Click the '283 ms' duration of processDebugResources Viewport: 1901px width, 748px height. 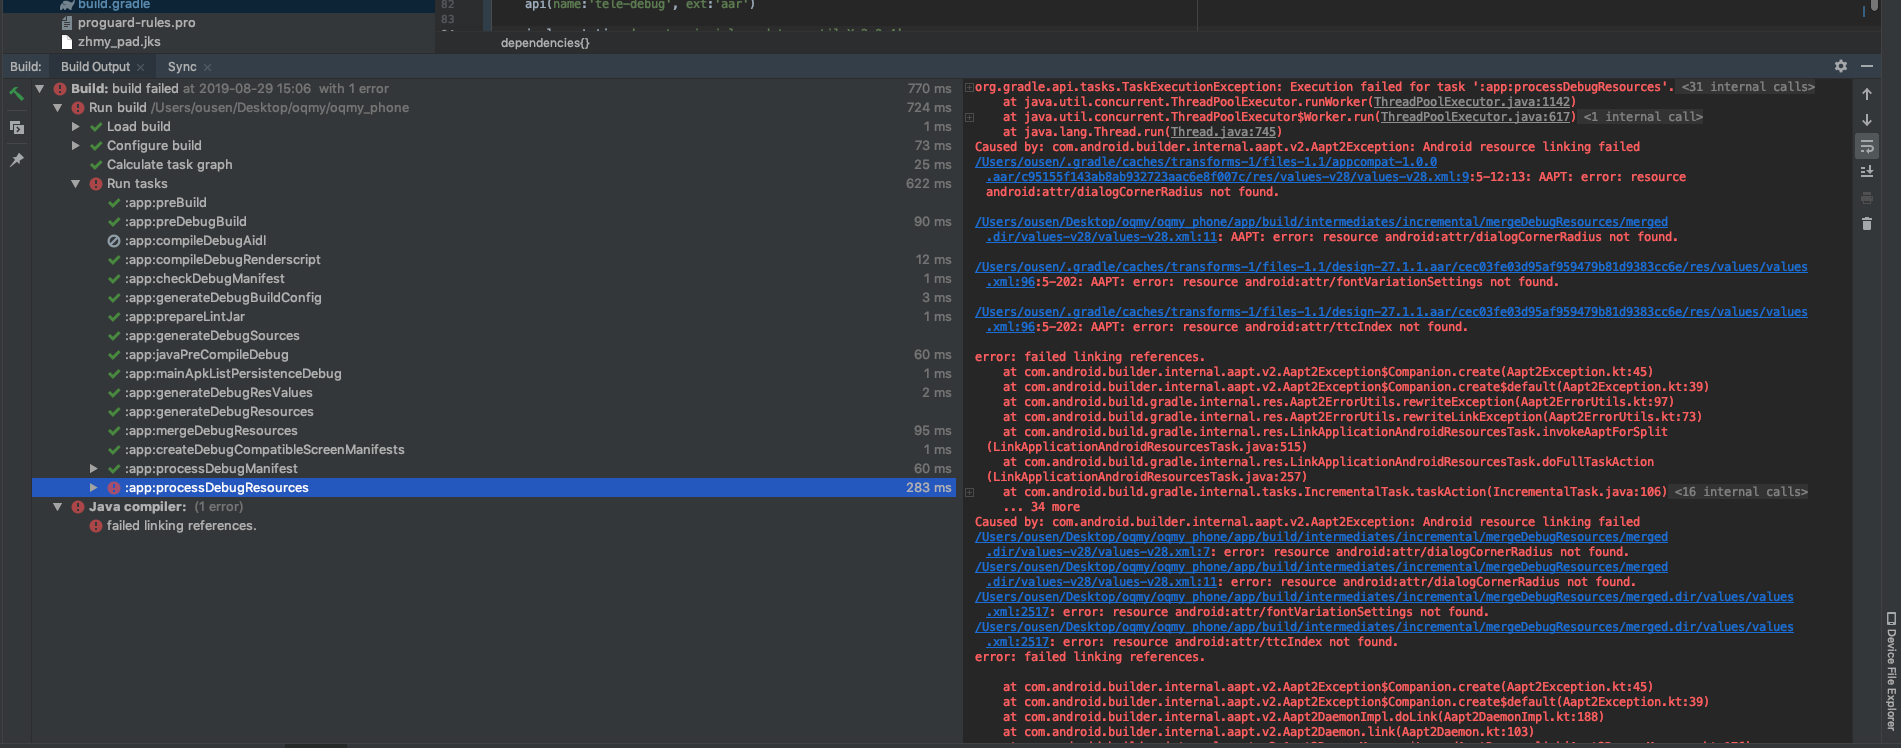pyautogui.click(x=929, y=488)
